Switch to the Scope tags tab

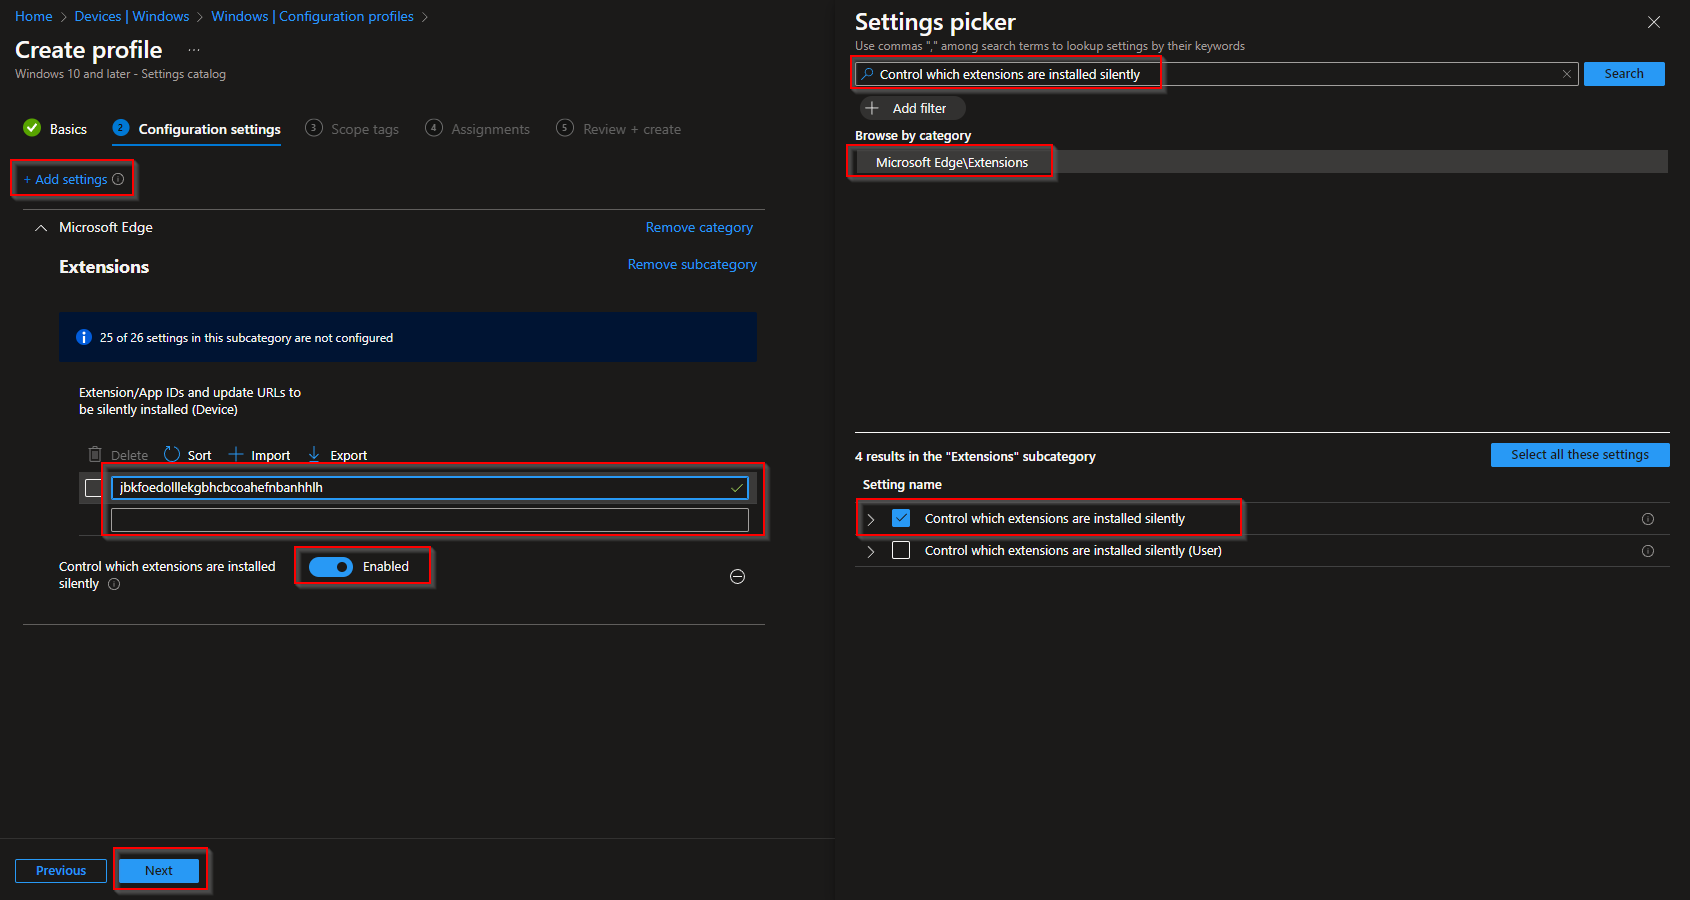(x=364, y=128)
